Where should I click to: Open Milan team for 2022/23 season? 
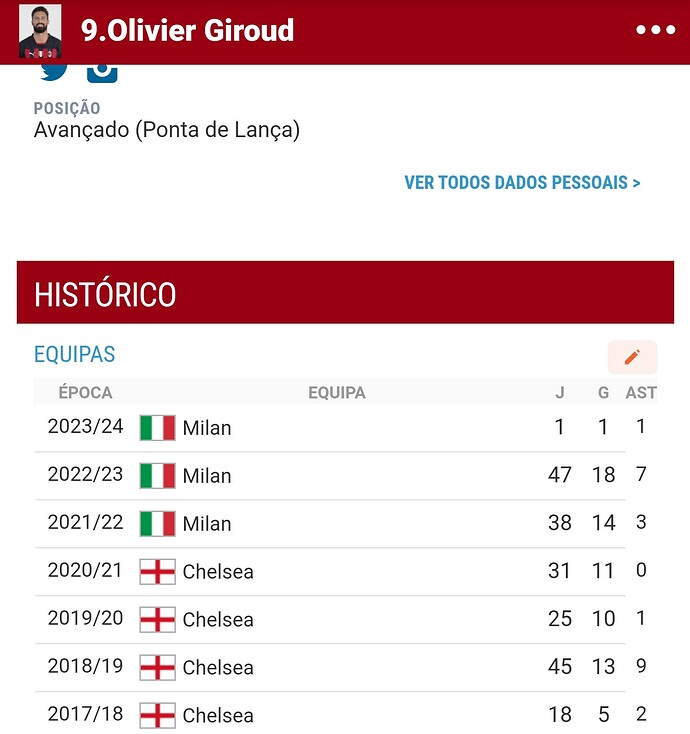coord(207,476)
